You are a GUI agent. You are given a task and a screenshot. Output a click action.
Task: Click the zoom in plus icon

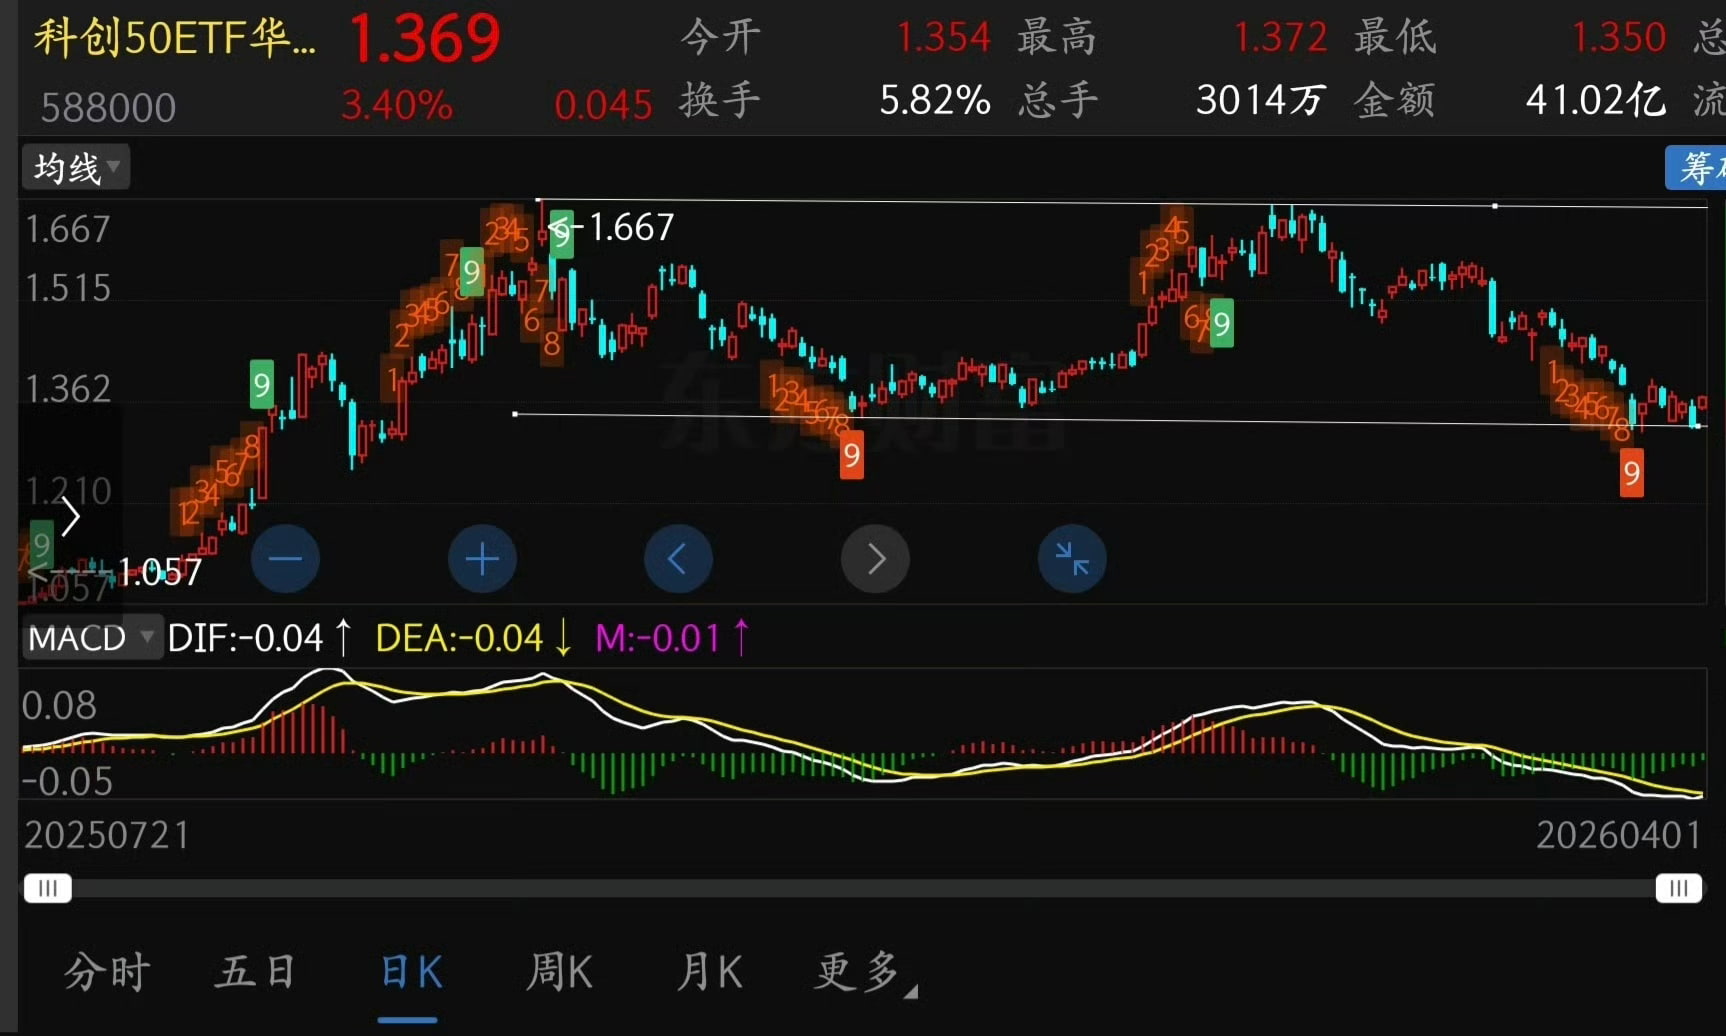(x=482, y=558)
